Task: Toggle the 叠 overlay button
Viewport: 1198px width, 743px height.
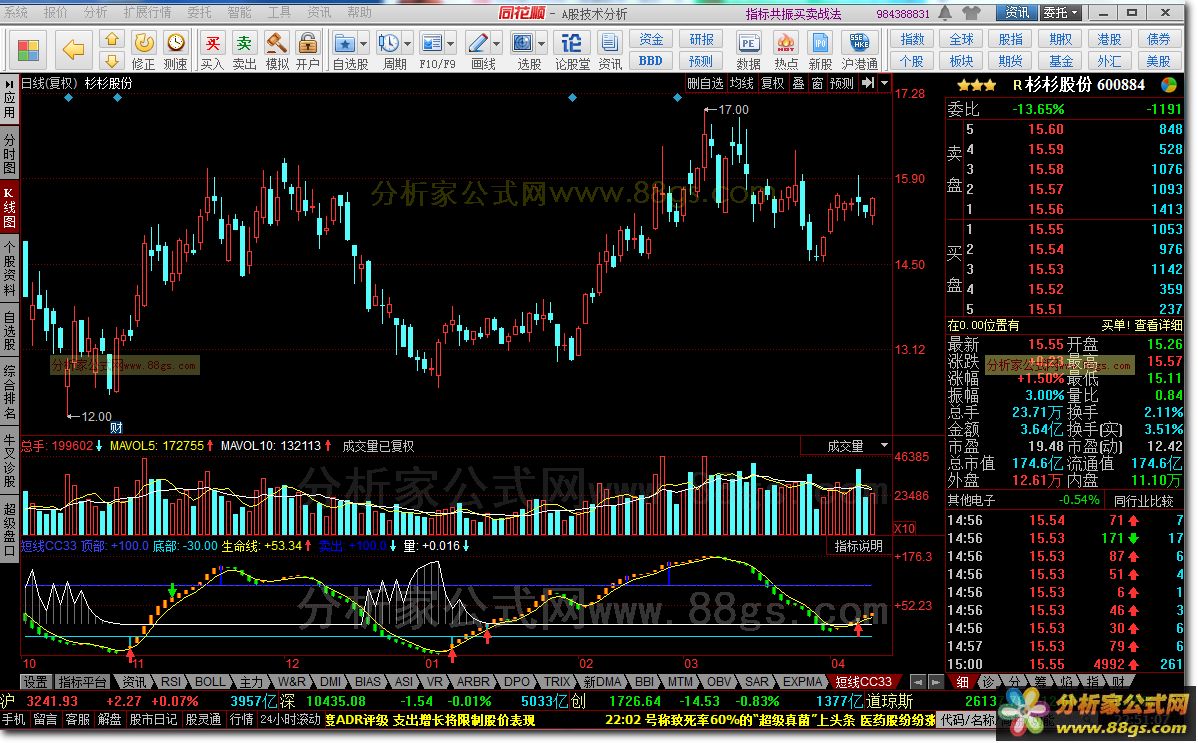Action: (x=798, y=83)
